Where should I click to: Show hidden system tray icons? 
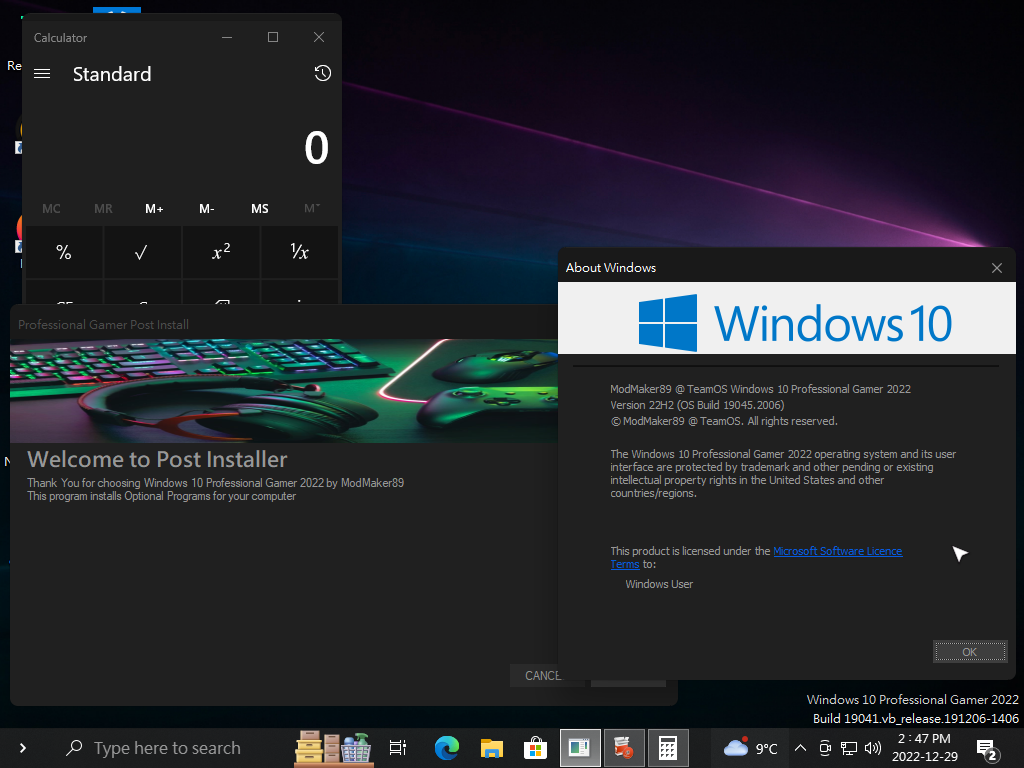click(800, 748)
